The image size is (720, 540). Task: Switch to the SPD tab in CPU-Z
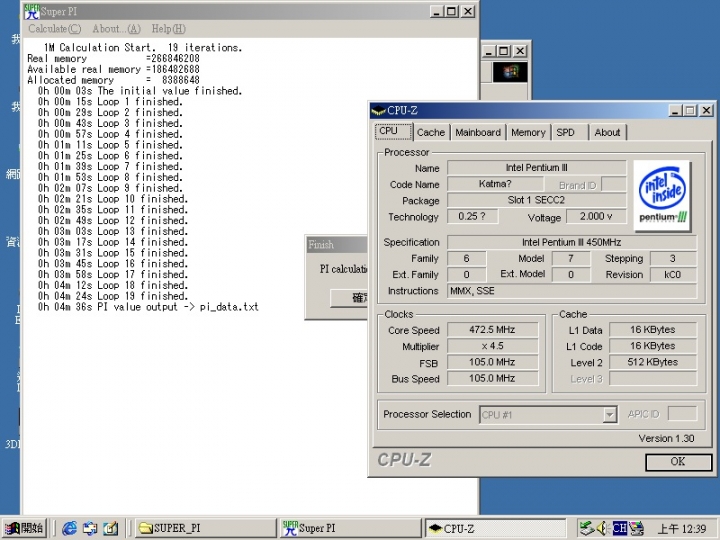(x=569, y=132)
